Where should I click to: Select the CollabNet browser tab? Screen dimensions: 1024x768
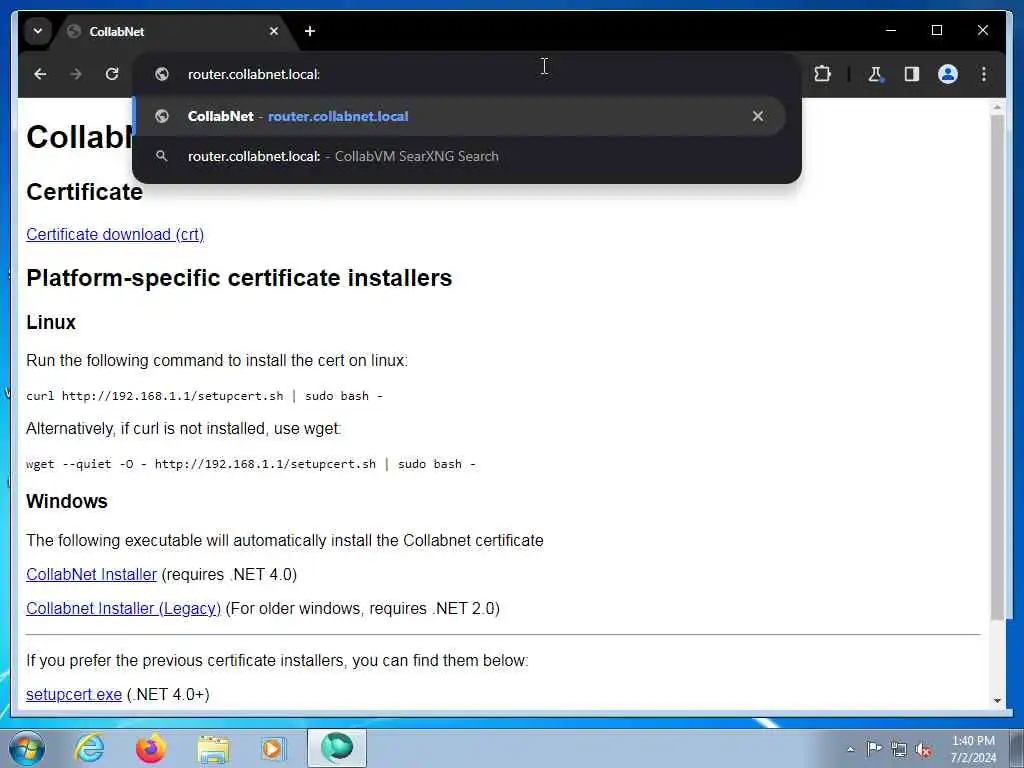tap(173, 31)
